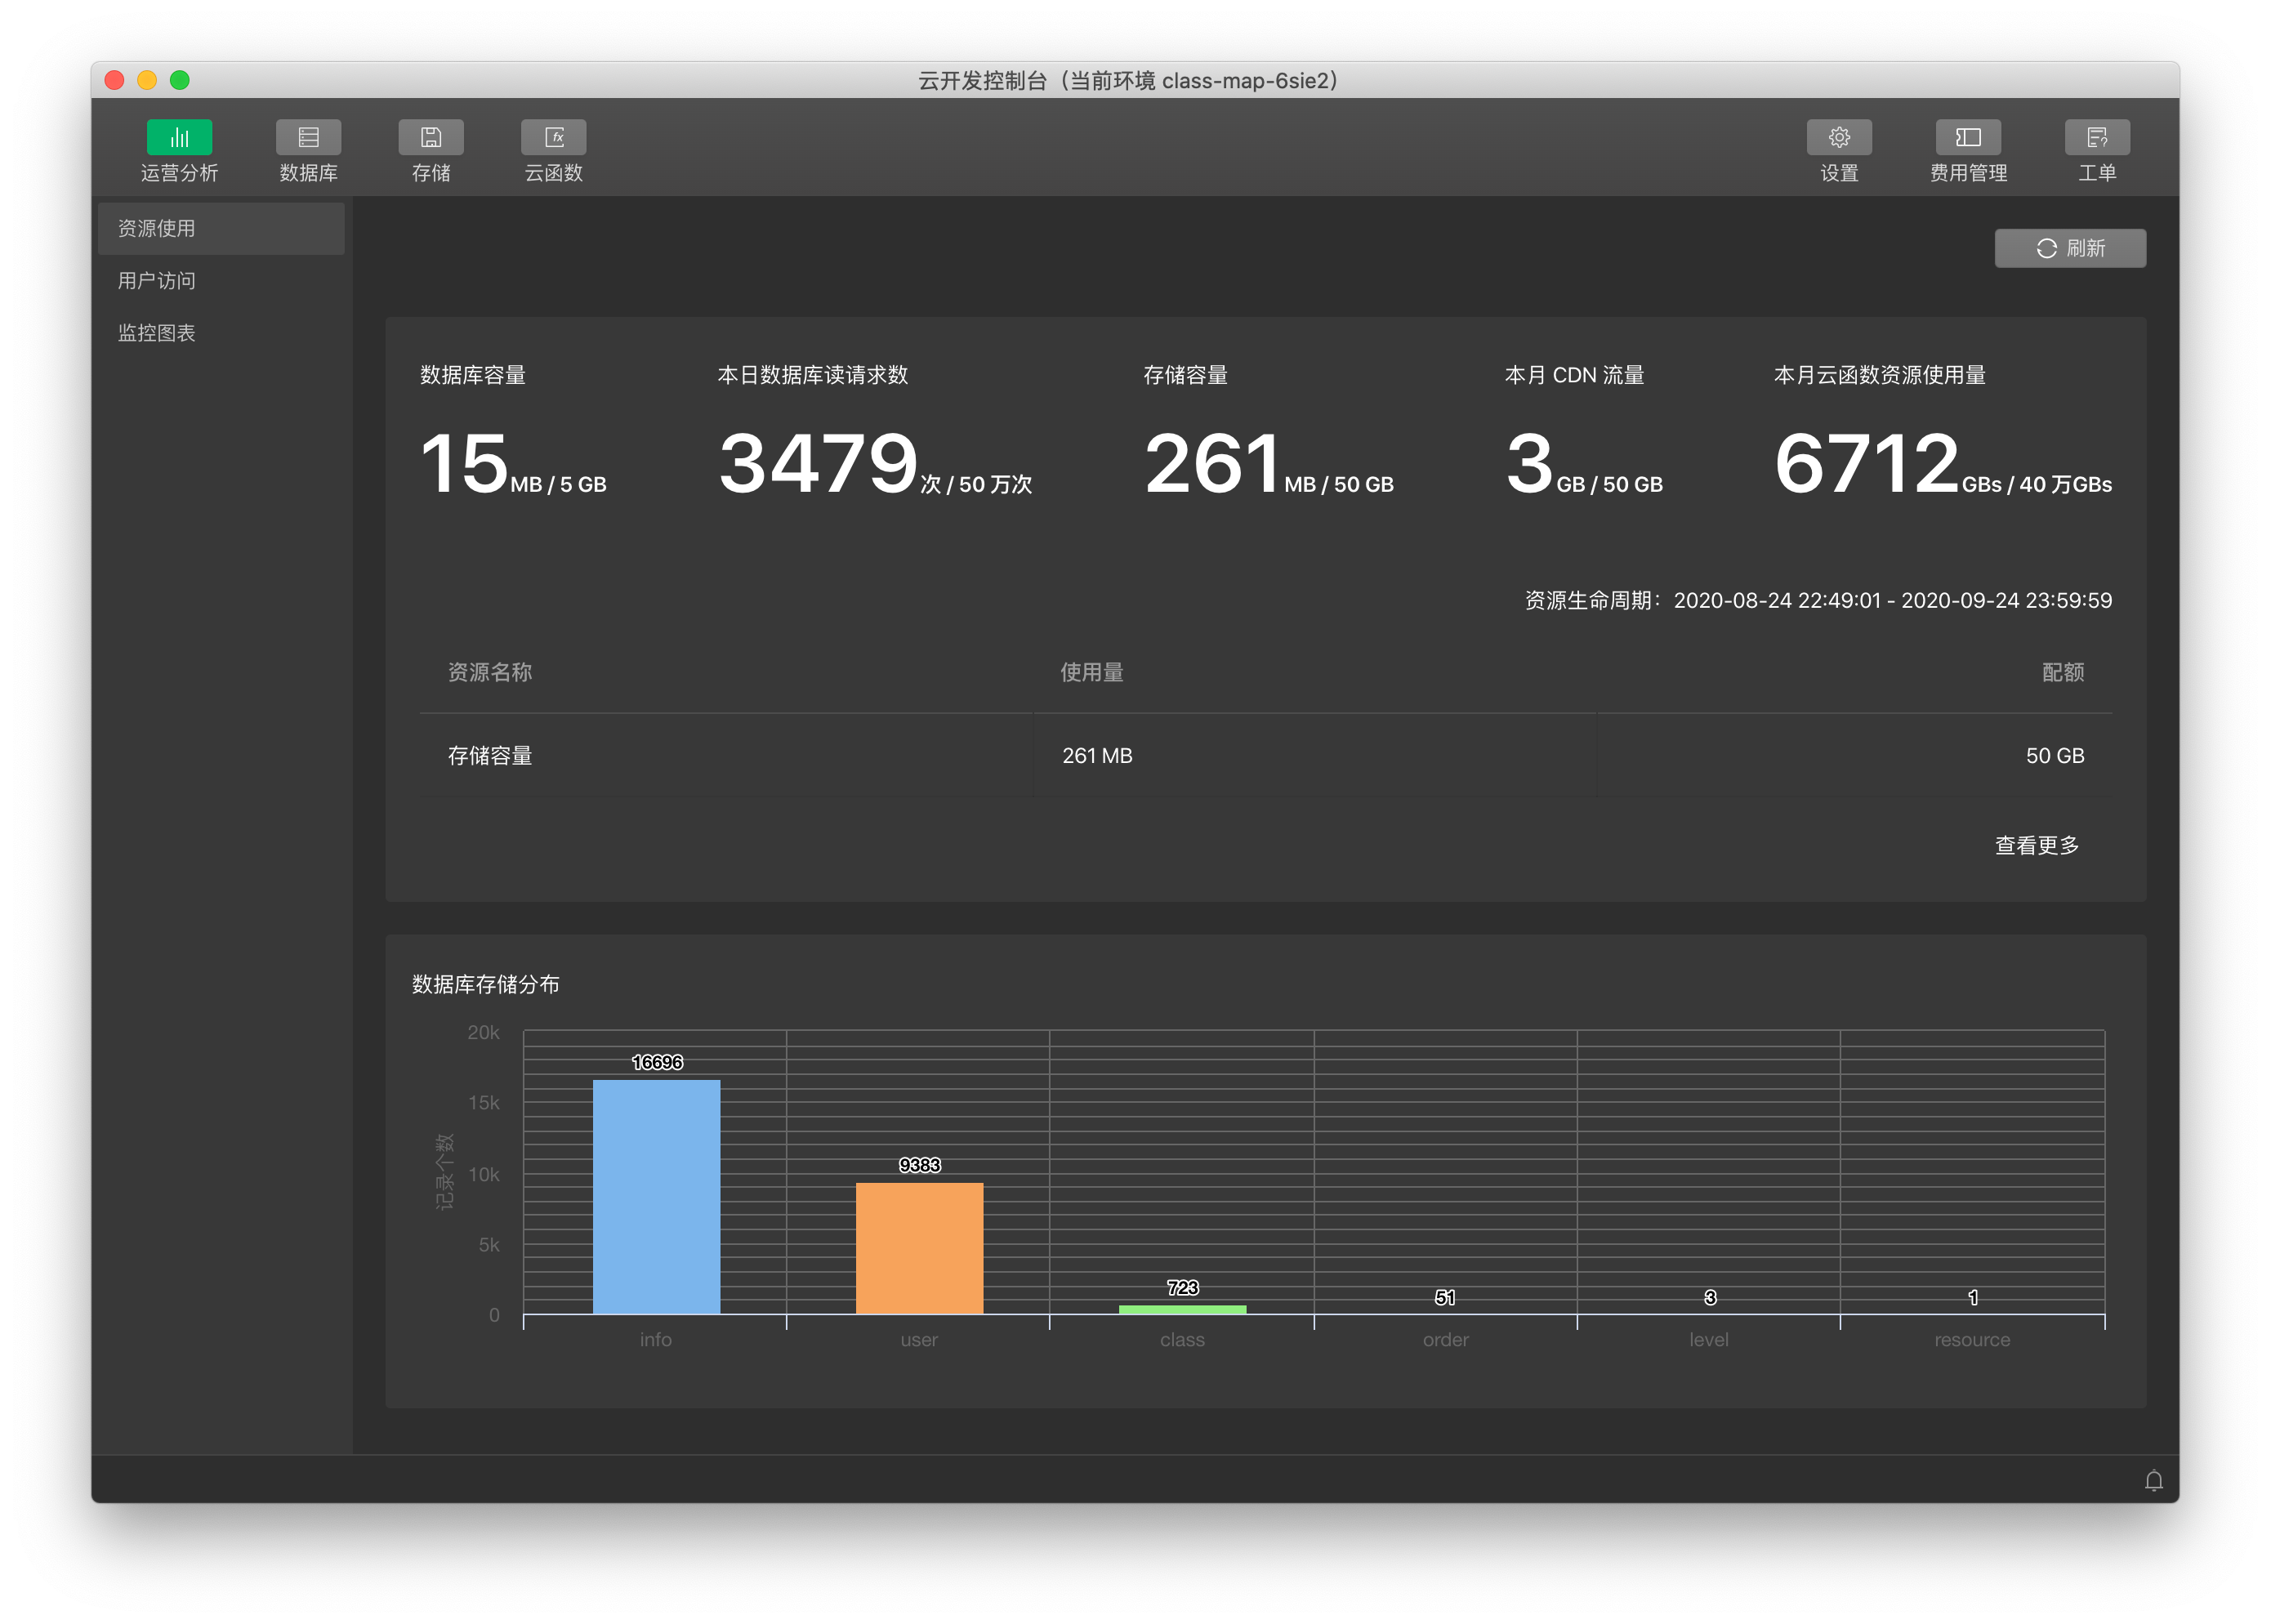Click the 查看更多 link
Image resolution: width=2271 pixels, height=1624 pixels.
click(x=2036, y=846)
